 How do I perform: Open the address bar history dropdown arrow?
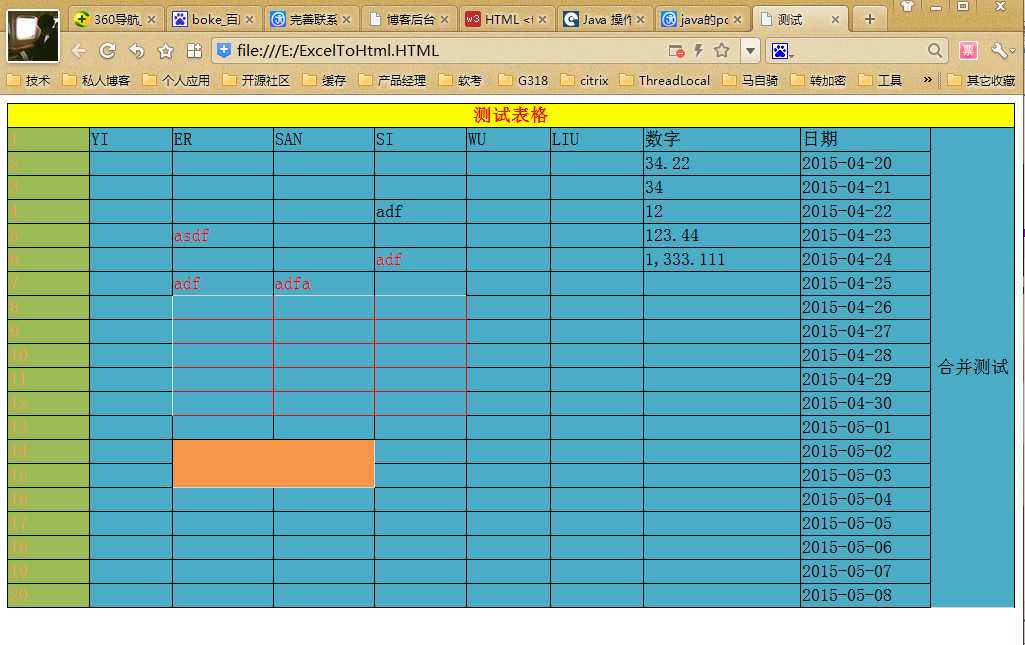(750, 50)
